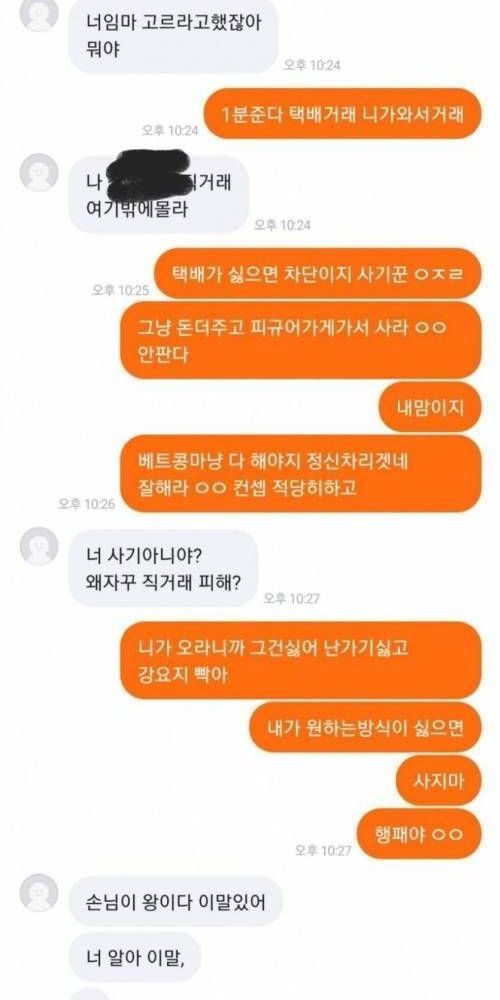Tap the gray '너임마 고르라고했잖아 뭐야' bubble
The image size is (500, 1000).
tap(173, 35)
